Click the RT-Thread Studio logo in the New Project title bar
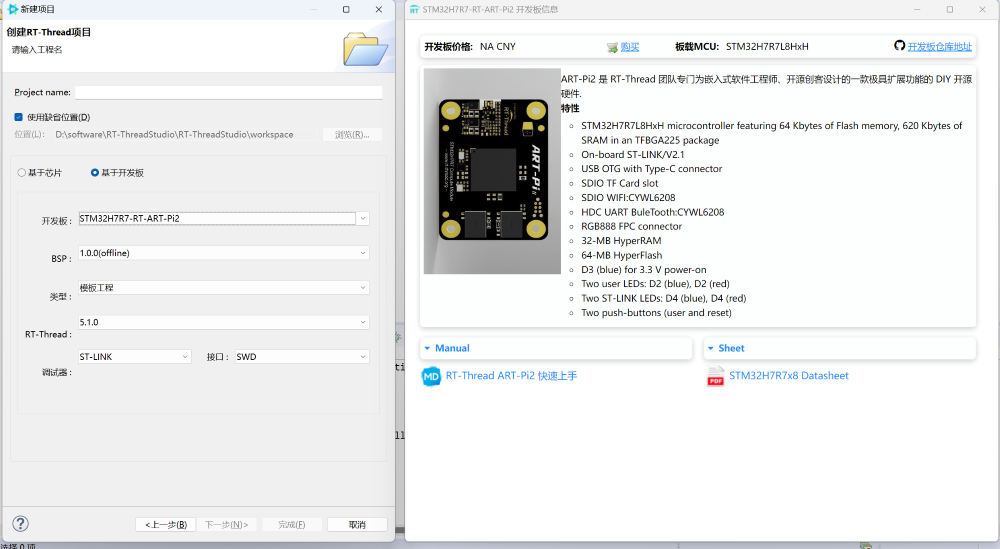 coord(13,9)
